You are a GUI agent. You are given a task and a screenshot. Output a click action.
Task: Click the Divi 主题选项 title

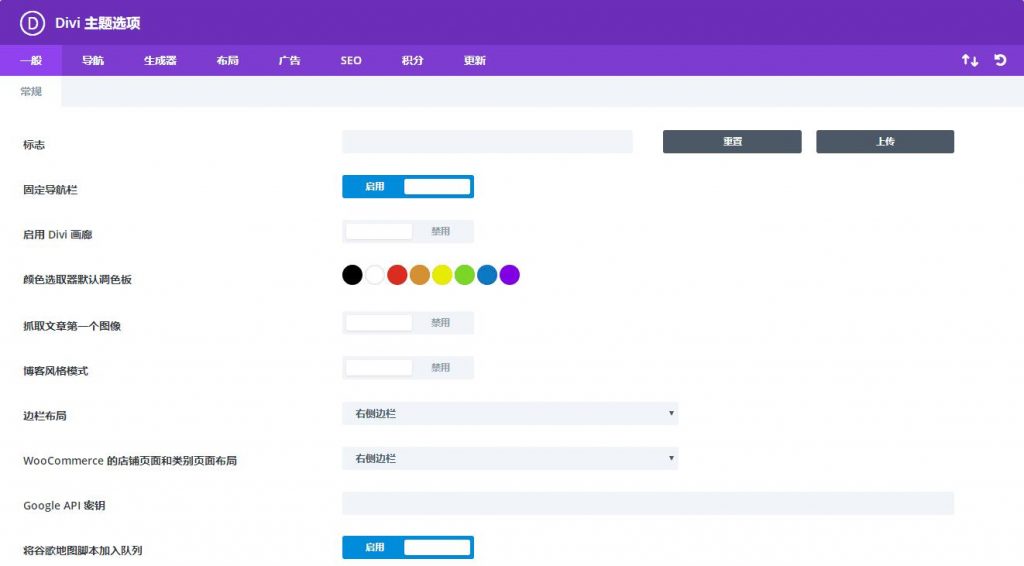click(x=97, y=23)
